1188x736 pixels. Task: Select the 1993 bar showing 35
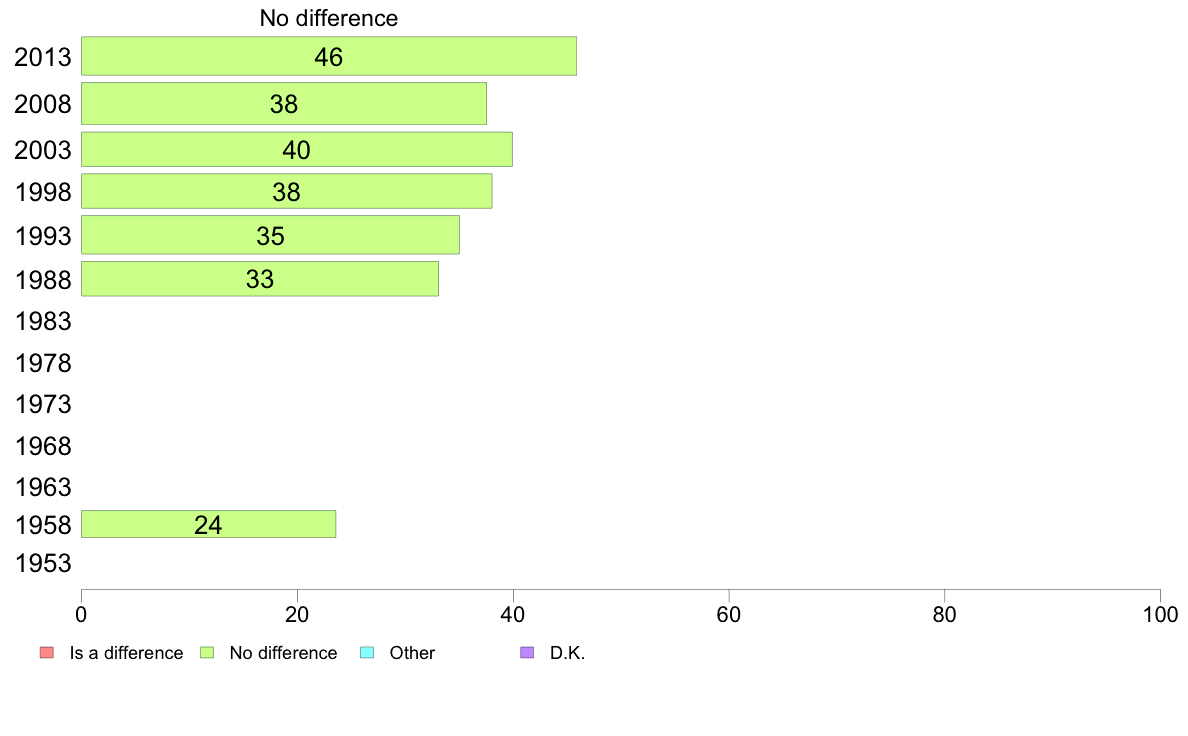click(x=270, y=235)
